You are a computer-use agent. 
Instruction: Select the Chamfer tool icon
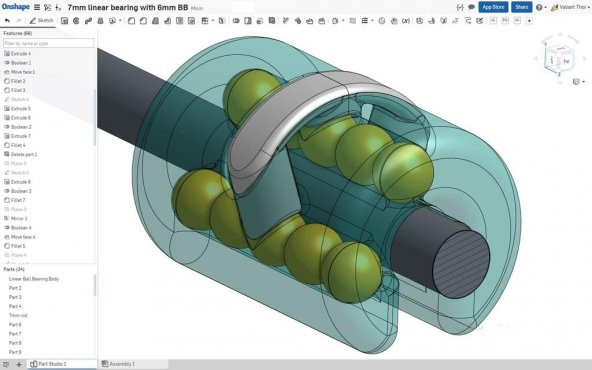143,21
